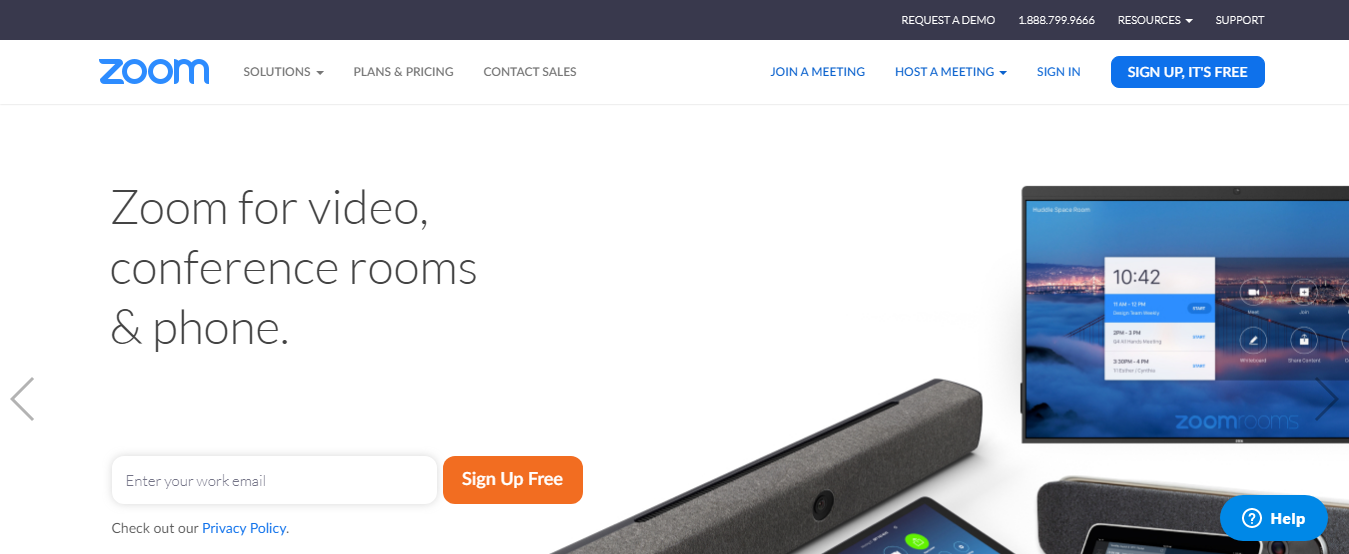This screenshot has height=554, width=1349.
Task: Open the Privacy Policy link
Action: point(245,528)
